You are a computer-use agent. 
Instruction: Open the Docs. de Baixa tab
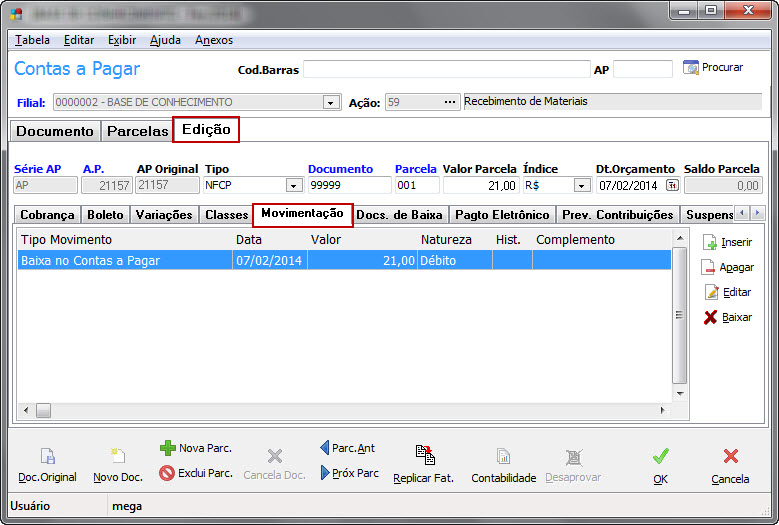400,214
